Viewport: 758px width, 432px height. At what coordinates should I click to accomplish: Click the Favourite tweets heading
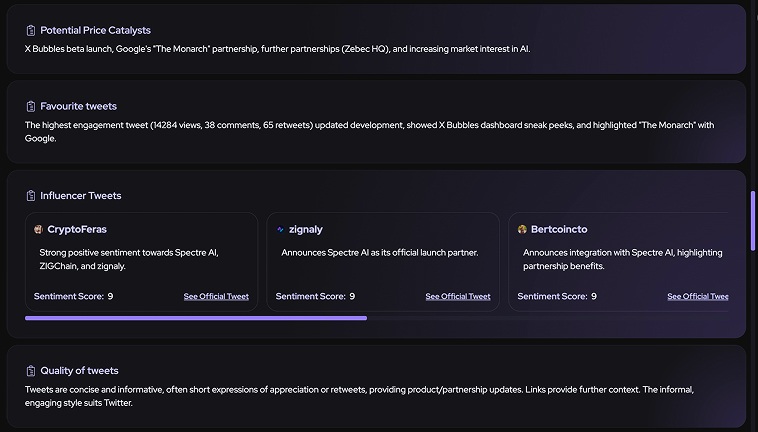[x=78, y=106]
